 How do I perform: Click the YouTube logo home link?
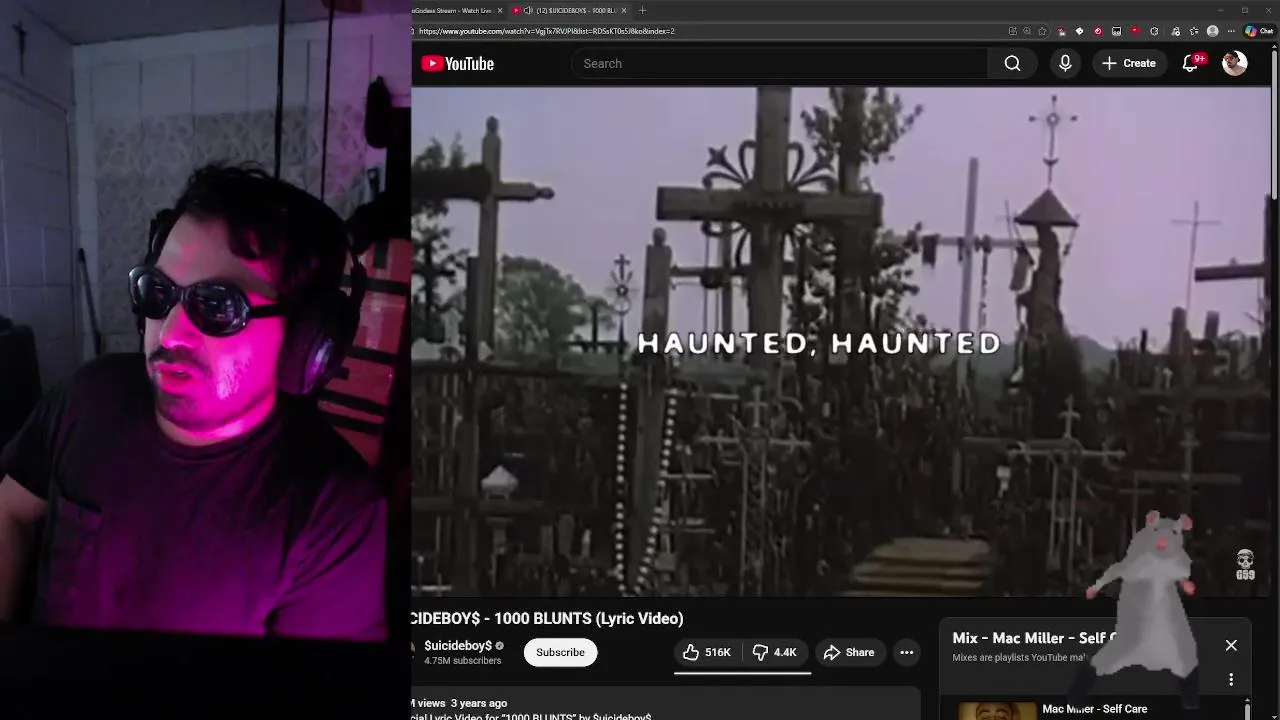(x=458, y=64)
